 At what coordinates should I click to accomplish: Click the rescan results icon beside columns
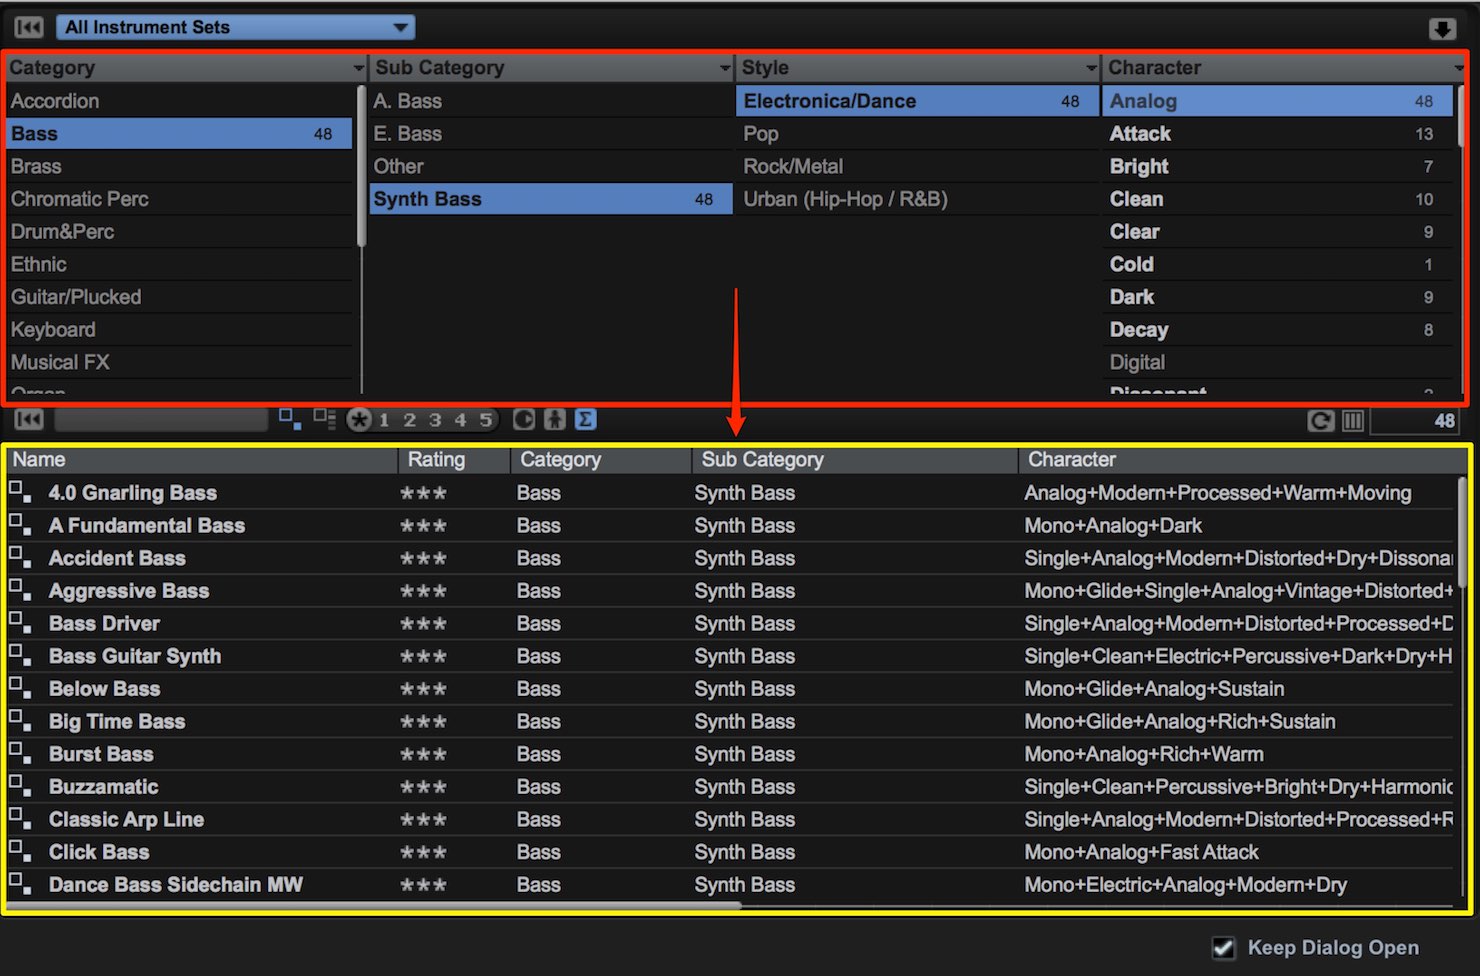[1320, 421]
